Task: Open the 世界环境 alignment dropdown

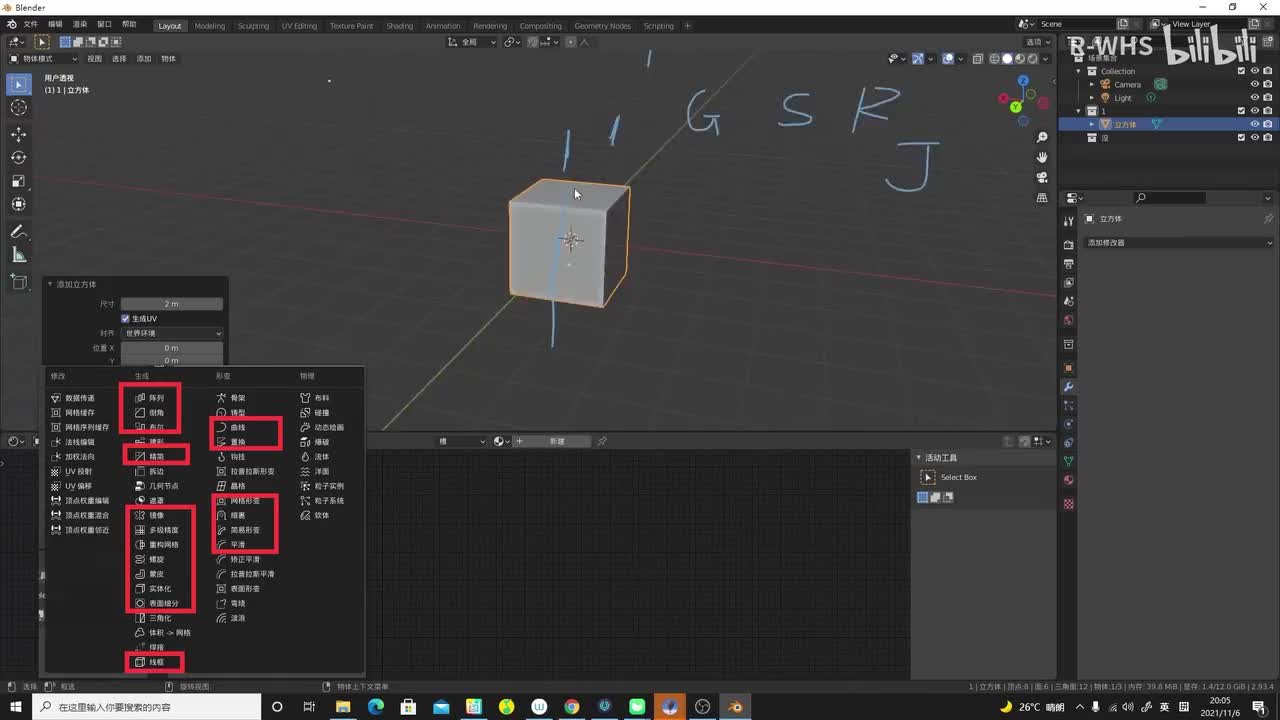Action: pos(172,333)
